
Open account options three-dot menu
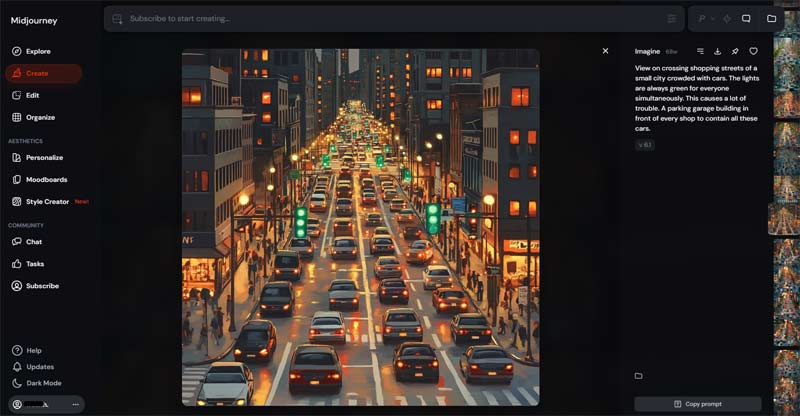click(x=75, y=404)
